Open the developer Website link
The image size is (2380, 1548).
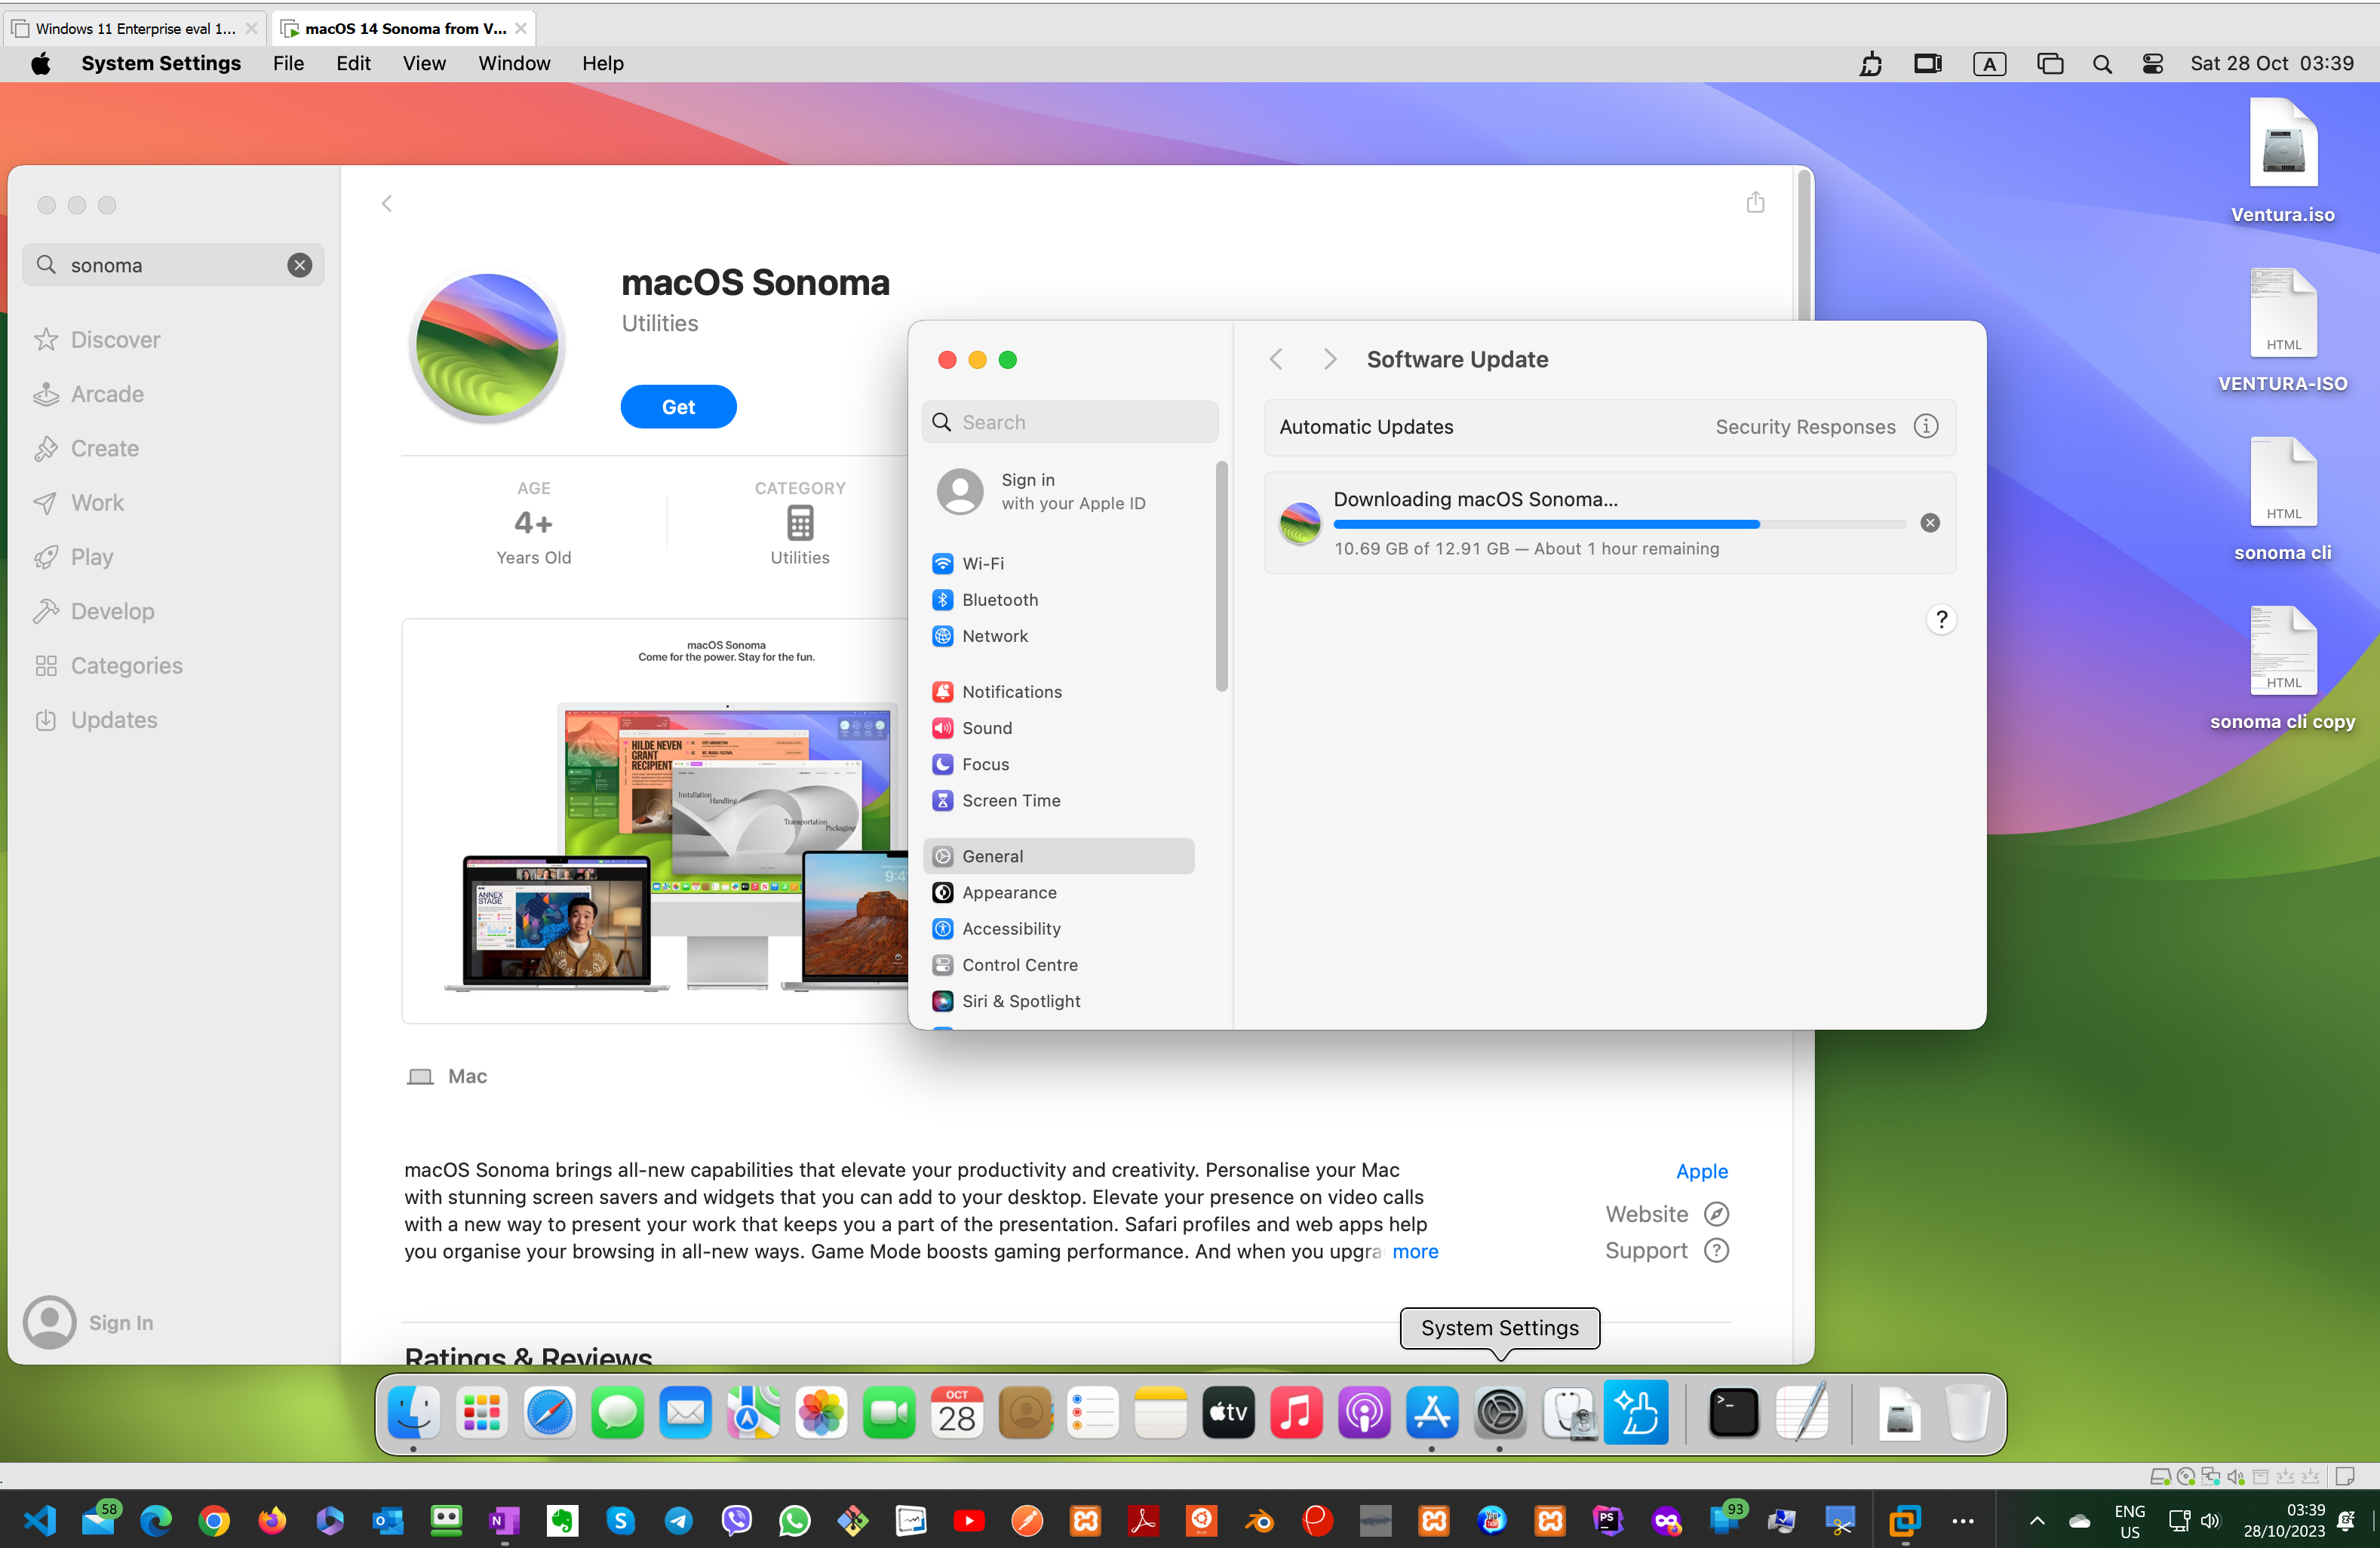point(1666,1214)
